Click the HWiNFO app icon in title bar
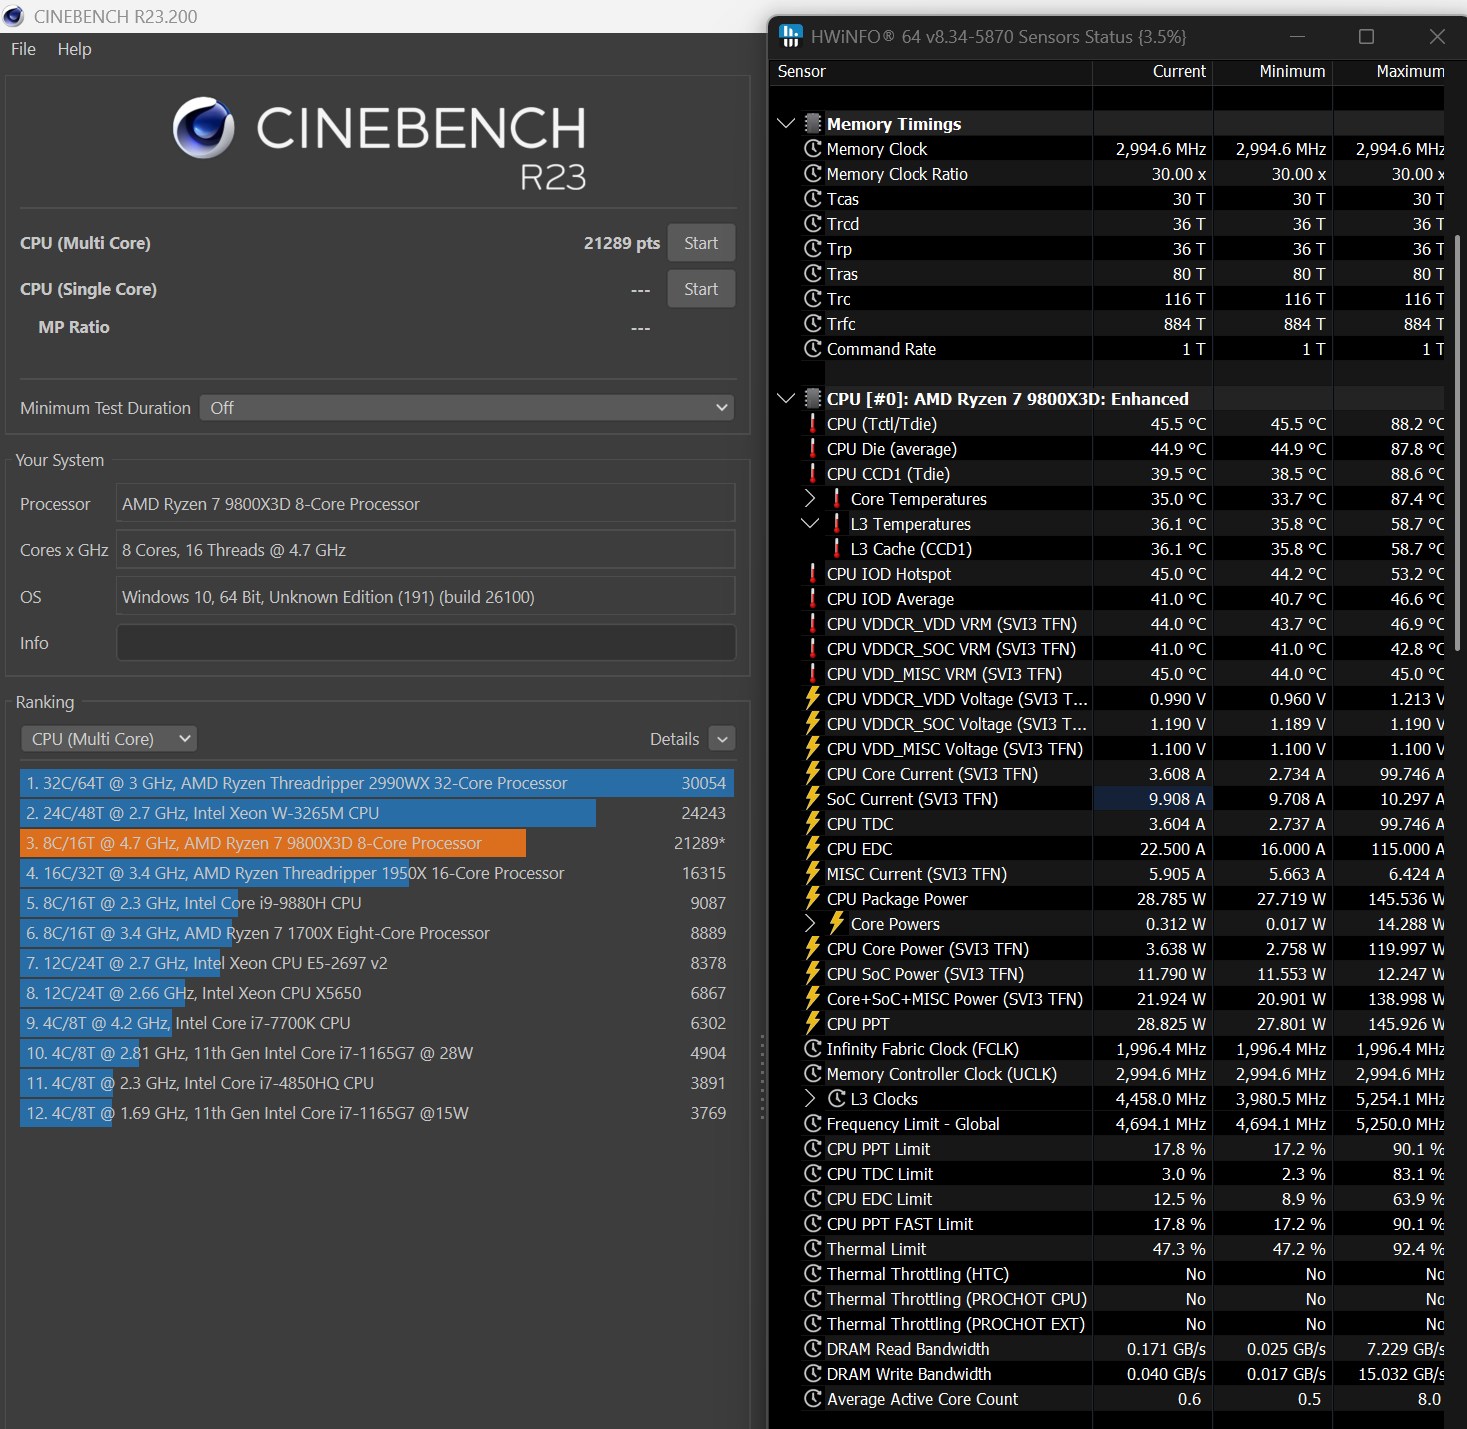 coord(790,36)
